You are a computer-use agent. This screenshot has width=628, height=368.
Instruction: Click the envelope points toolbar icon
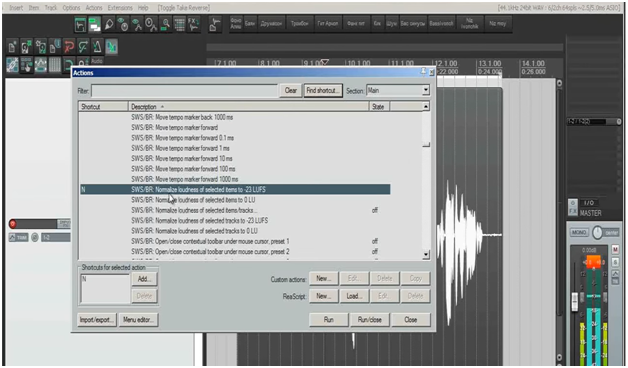pyautogui.click(x=40, y=65)
